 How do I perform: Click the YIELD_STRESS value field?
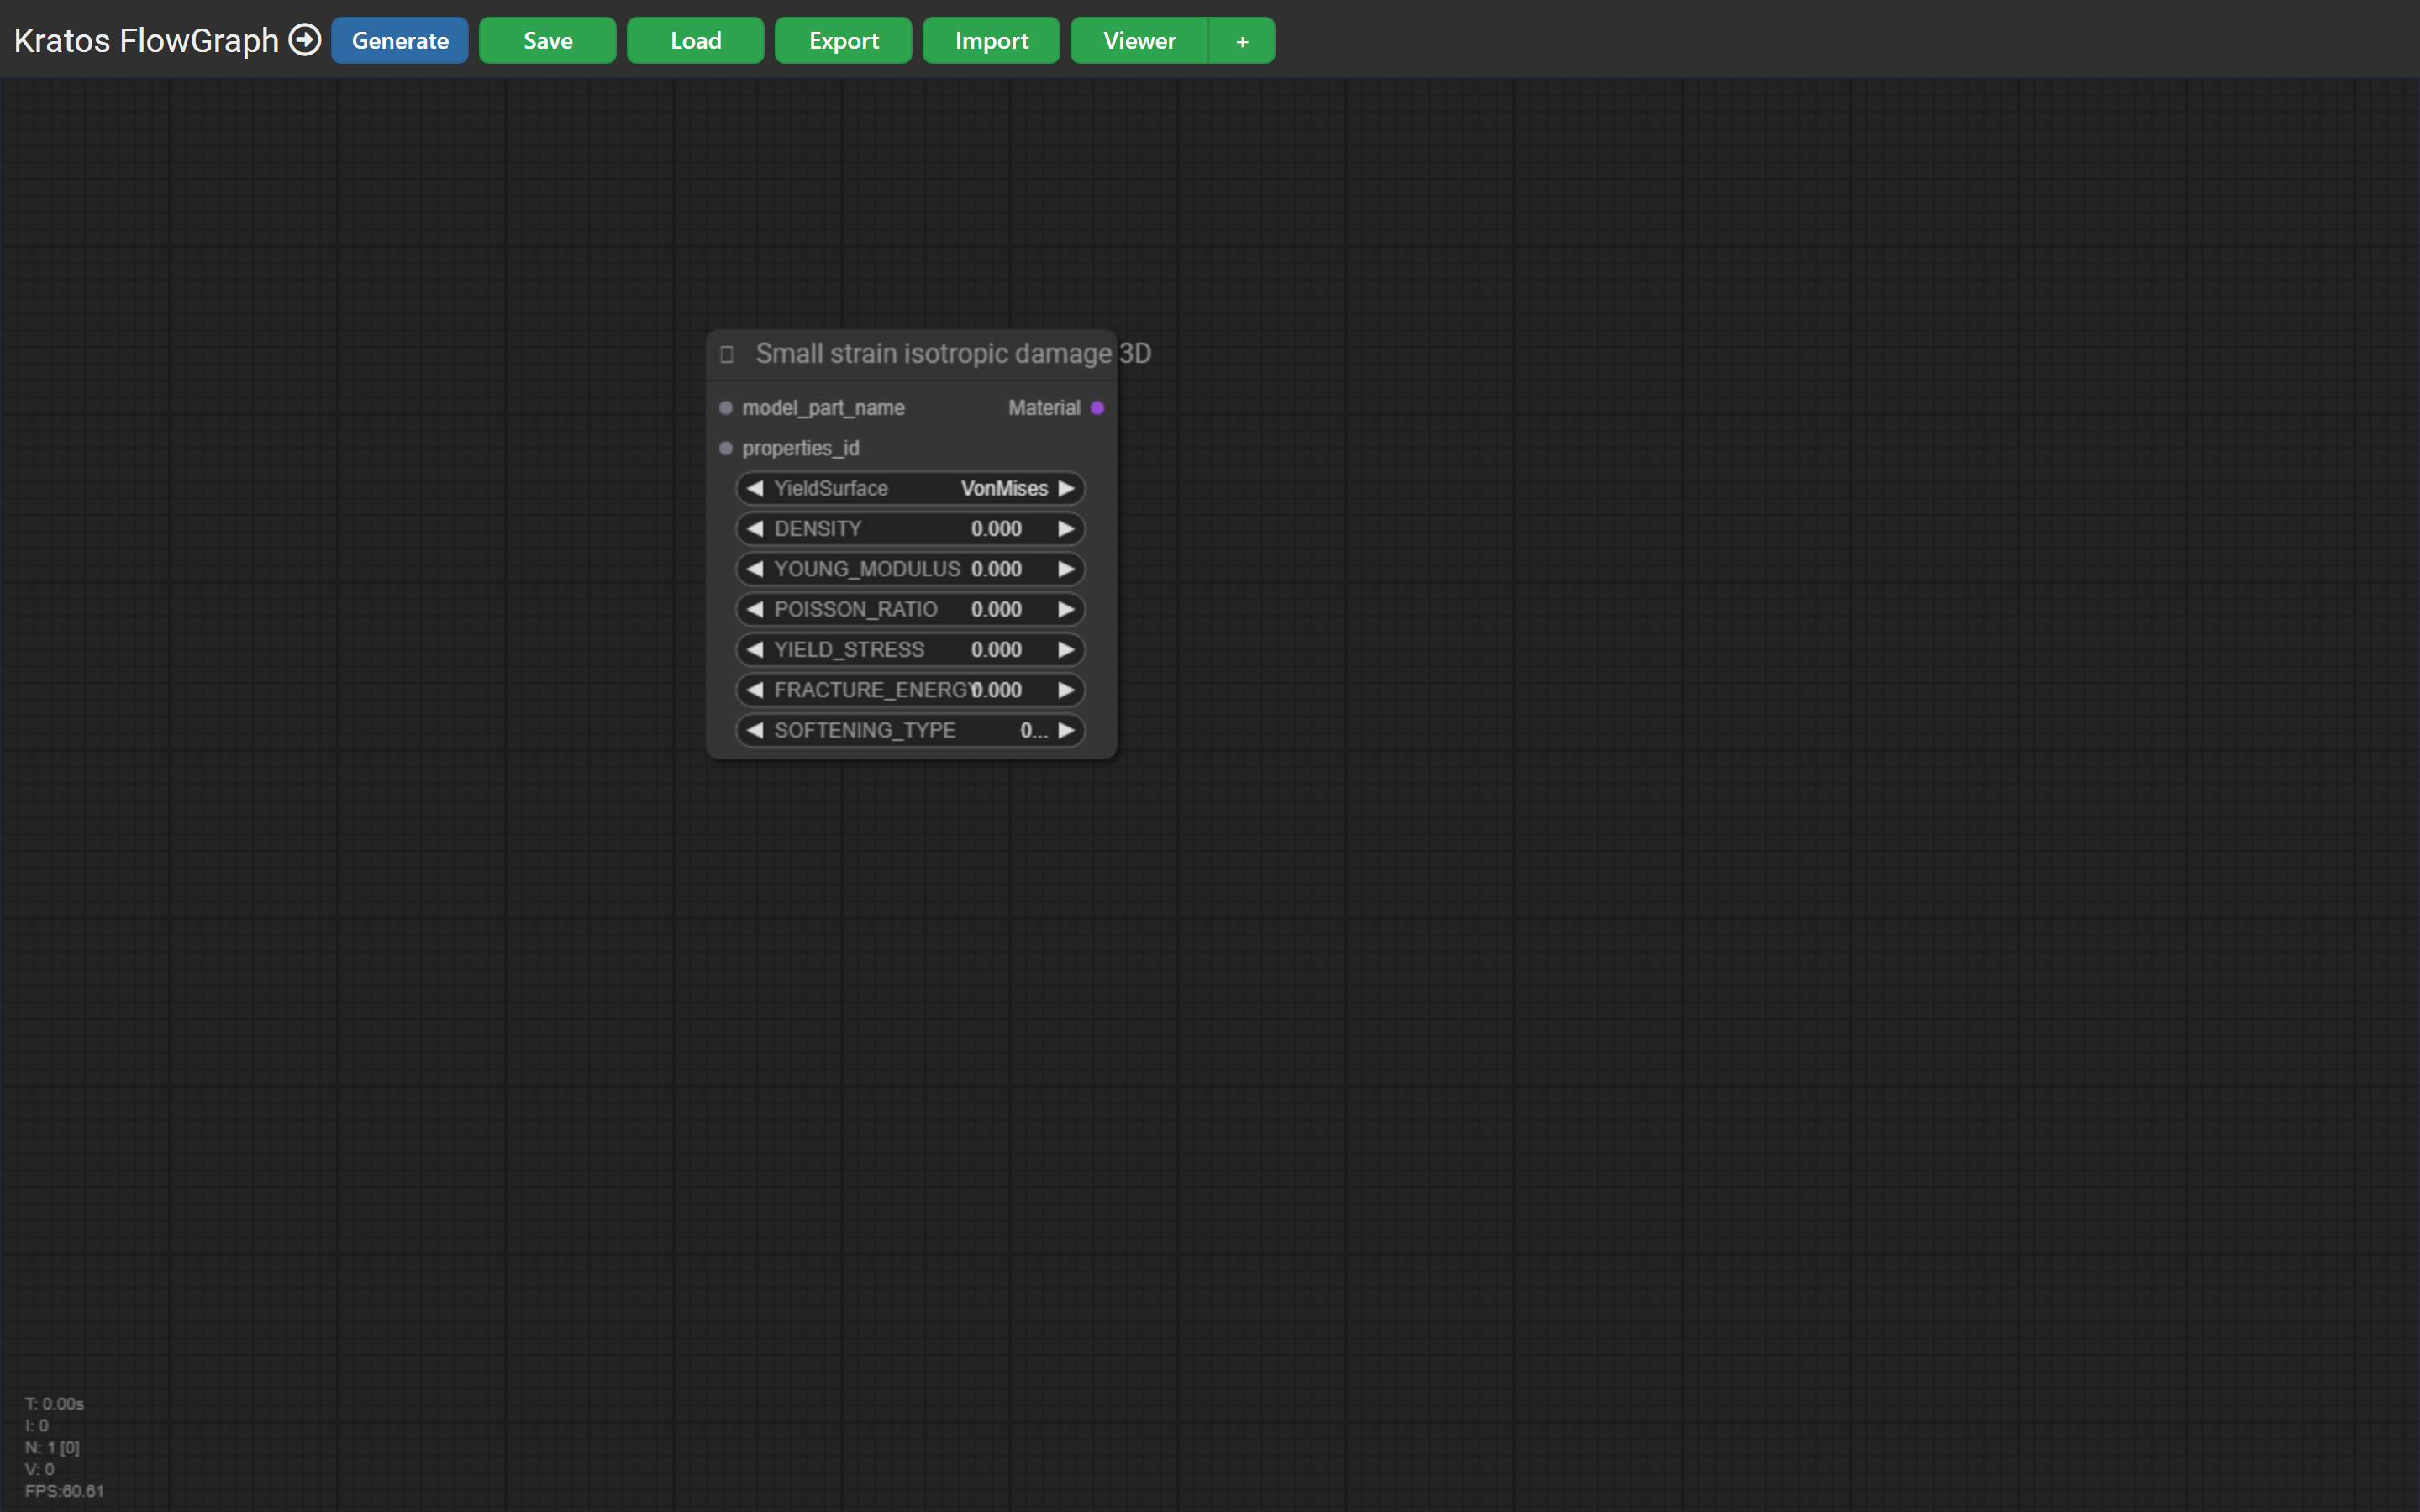tap(996, 649)
